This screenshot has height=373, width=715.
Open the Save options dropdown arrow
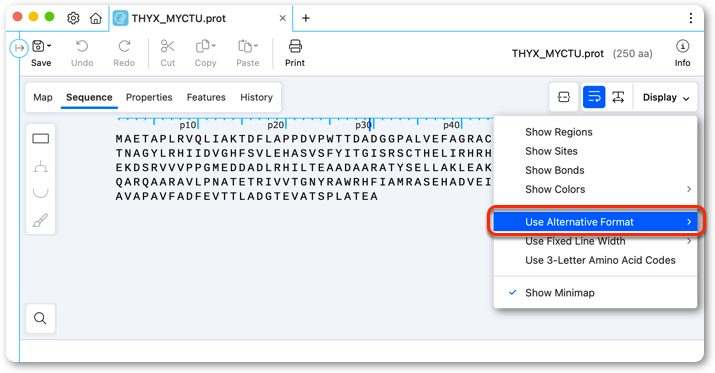click(49, 46)
